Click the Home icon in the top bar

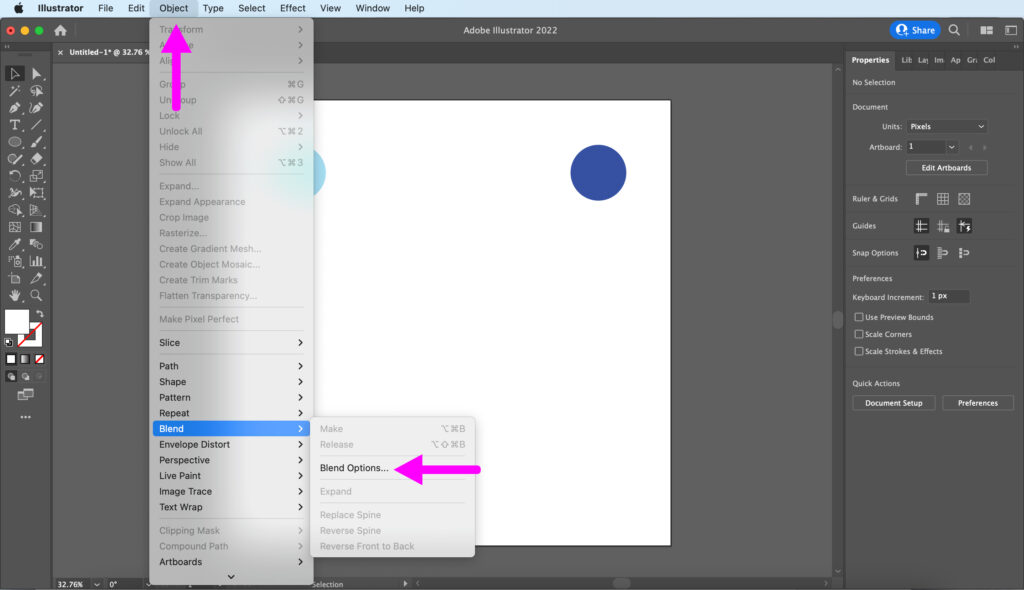coord(60,31)
